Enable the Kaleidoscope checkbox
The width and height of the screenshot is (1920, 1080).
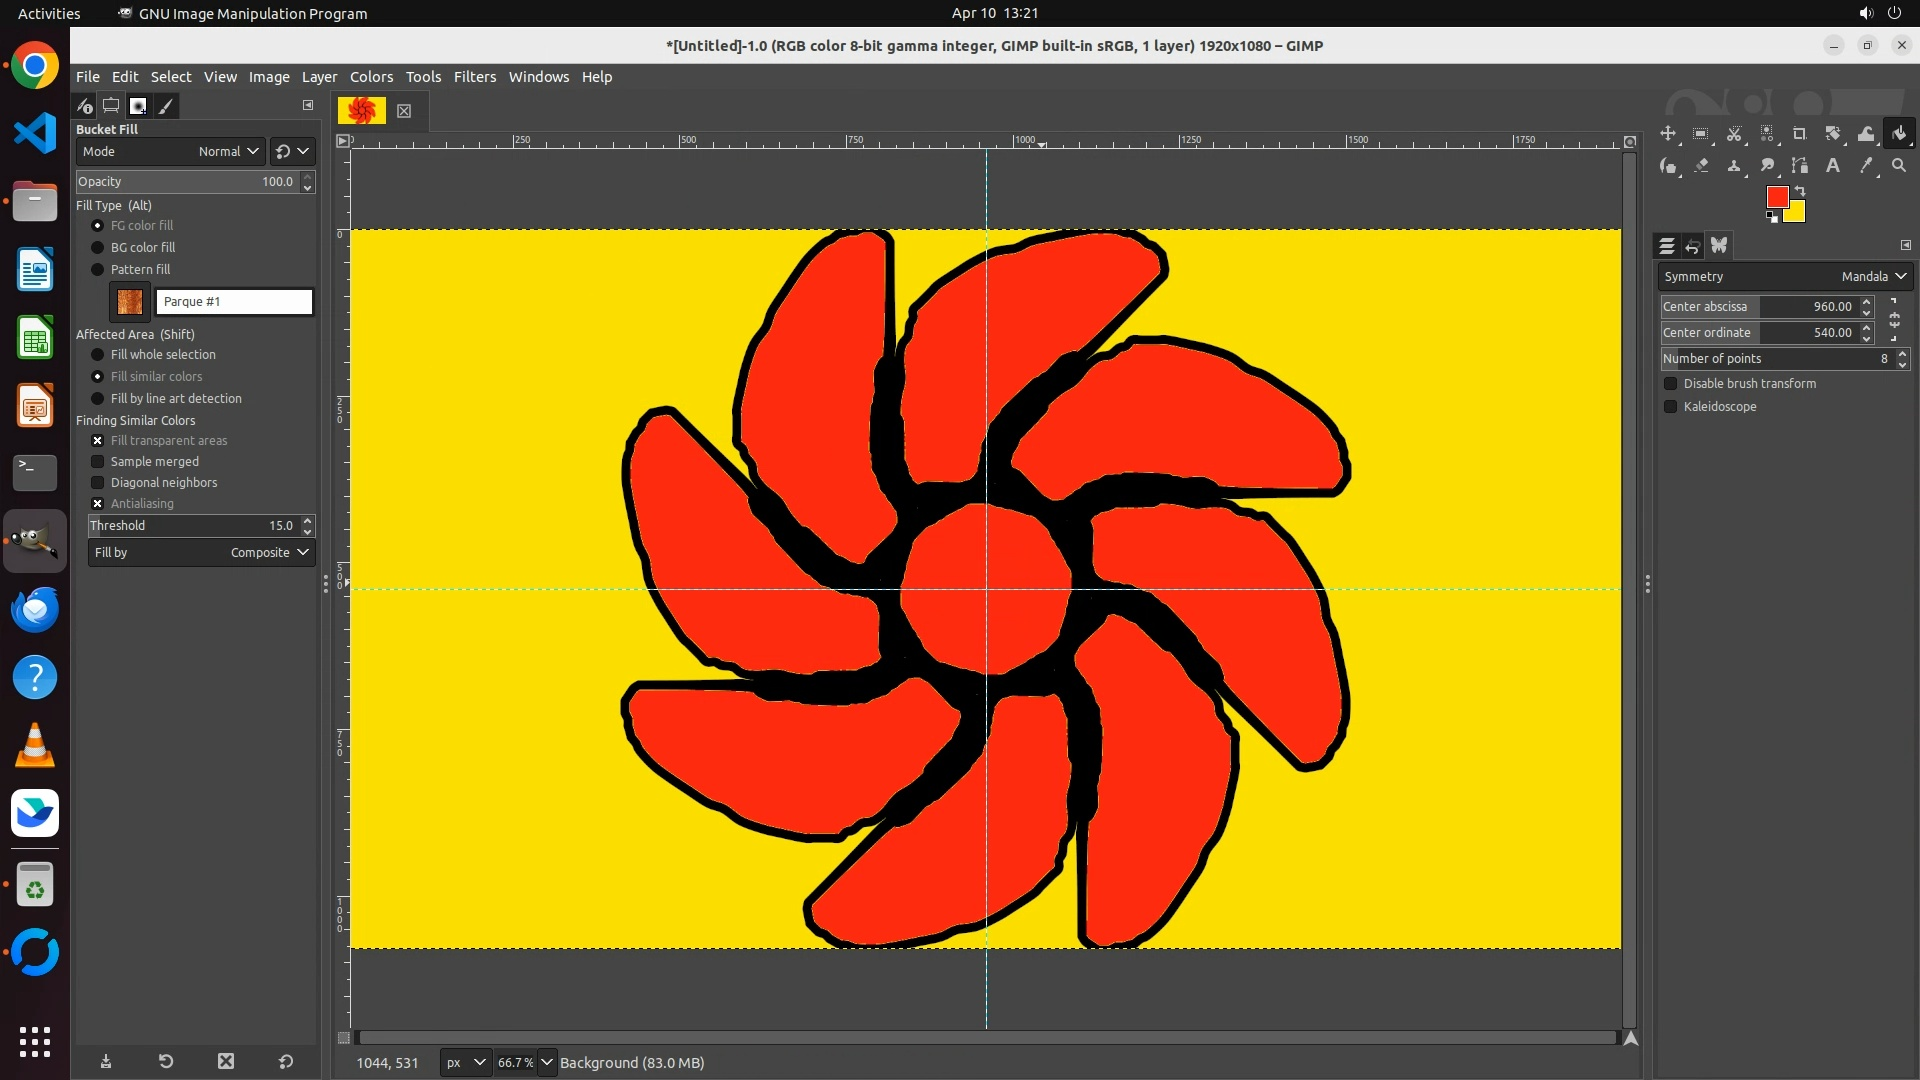[1670, 407]
